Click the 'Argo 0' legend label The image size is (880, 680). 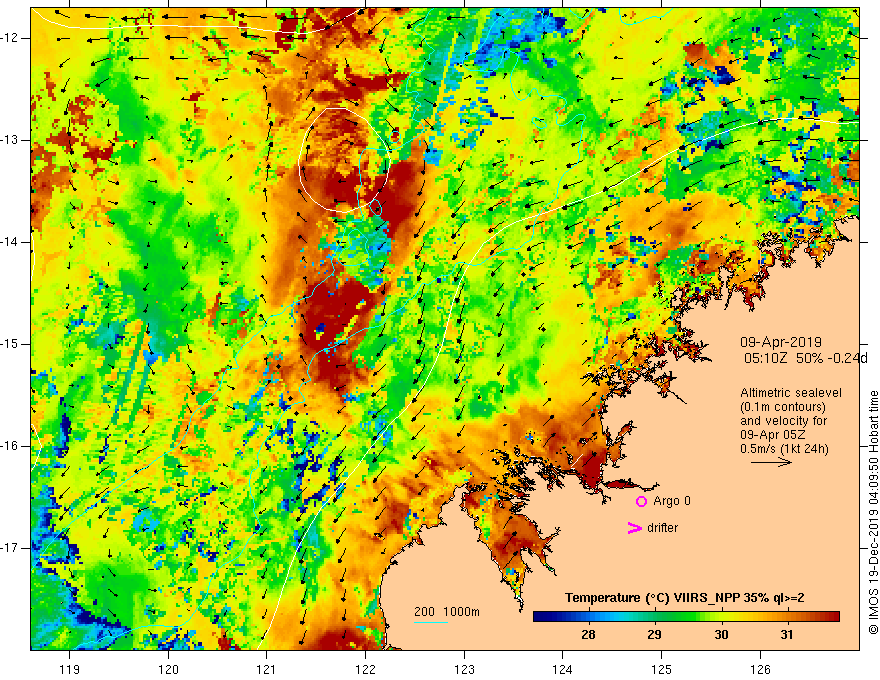(x=672, y=501)
